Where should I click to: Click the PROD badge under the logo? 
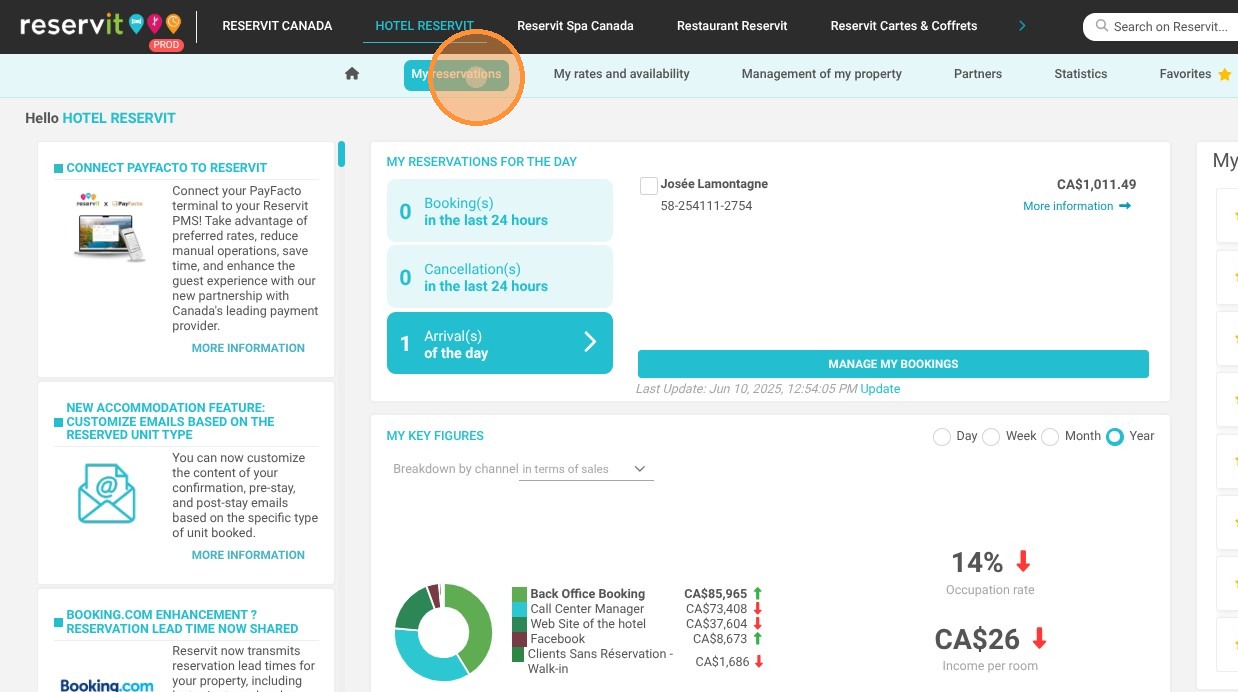coord(166,45)
